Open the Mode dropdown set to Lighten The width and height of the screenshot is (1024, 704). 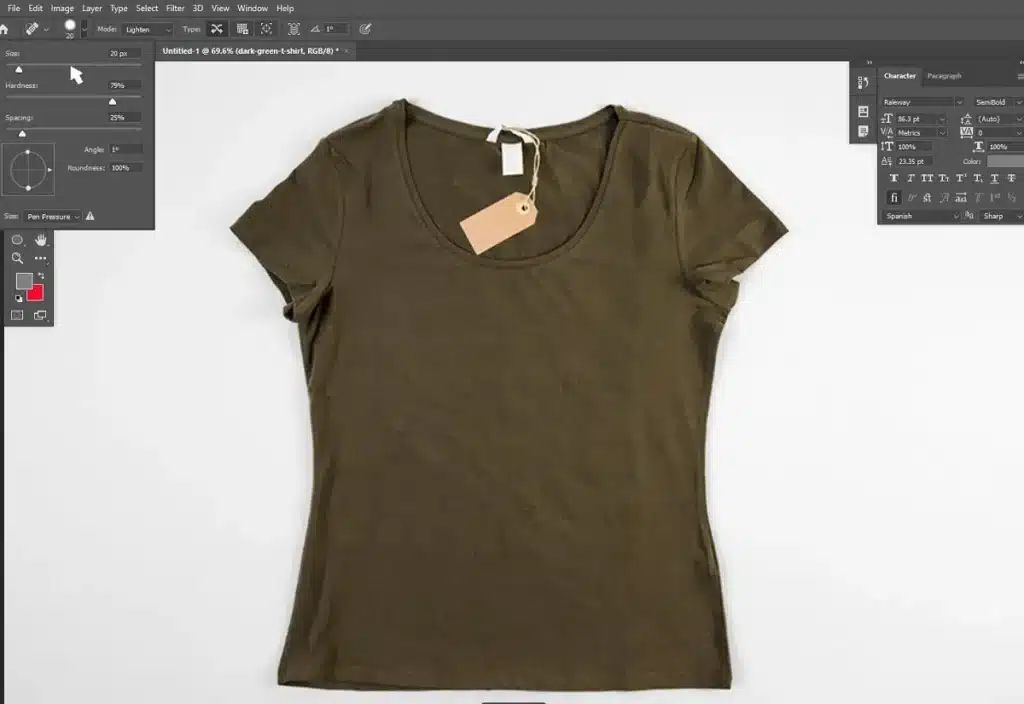[x=147, y=30]
